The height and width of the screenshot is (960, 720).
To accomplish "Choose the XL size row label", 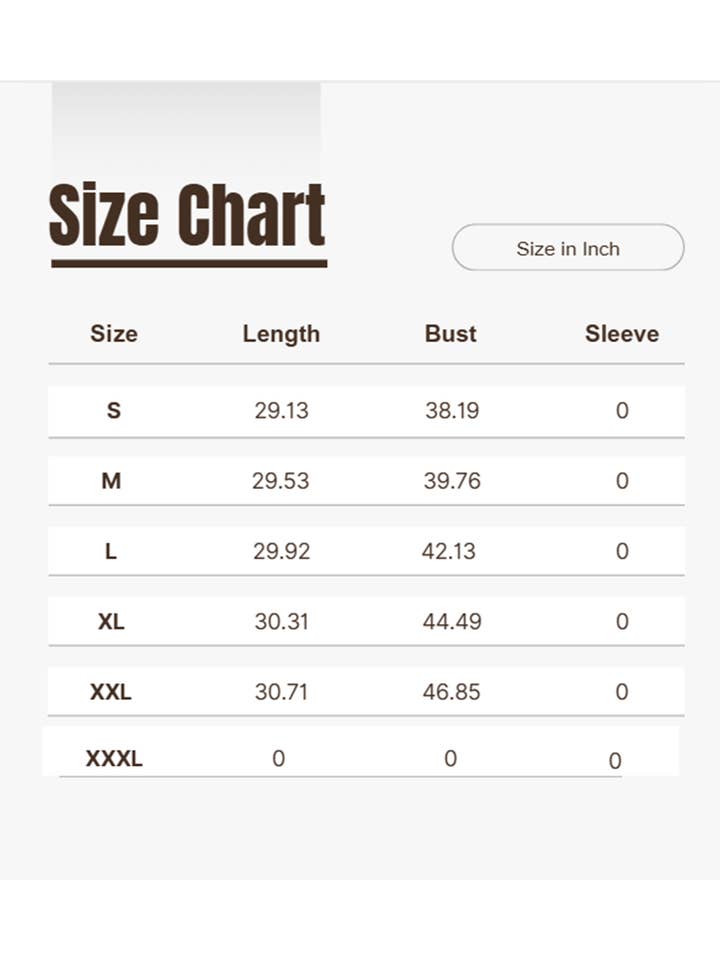I will pos(111,621).
